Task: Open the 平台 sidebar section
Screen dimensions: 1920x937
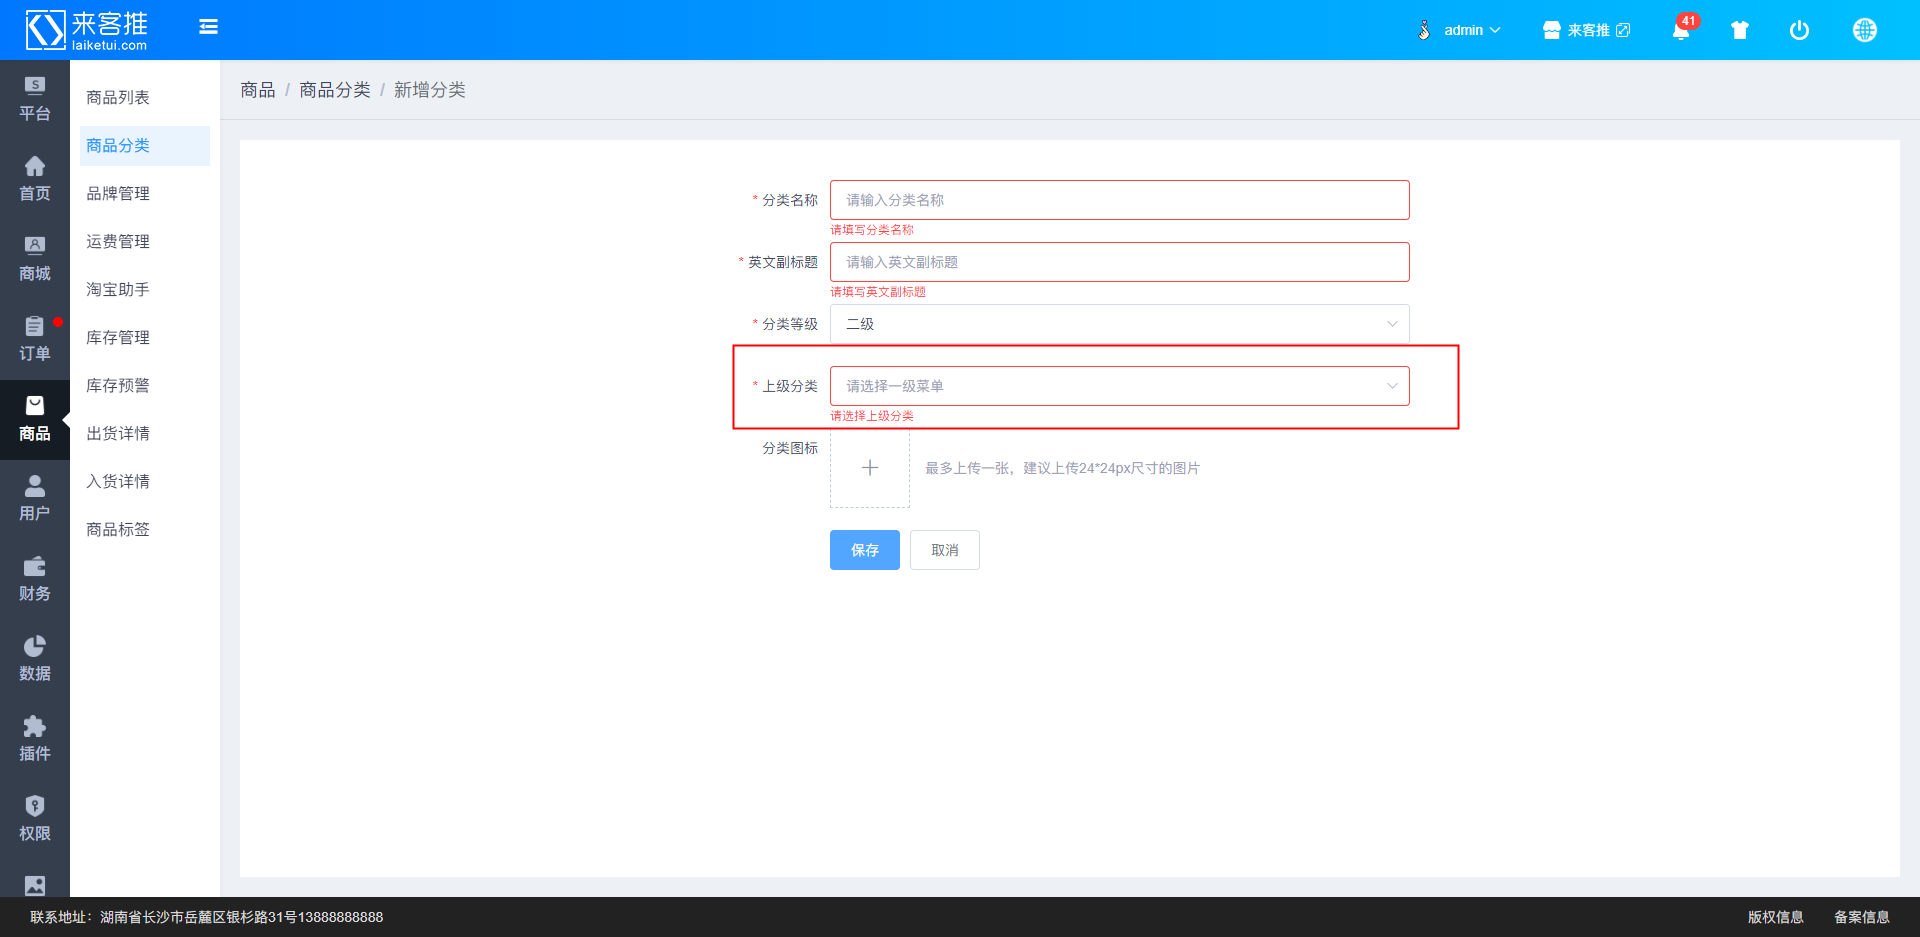Action: click(x=35, y=100)
